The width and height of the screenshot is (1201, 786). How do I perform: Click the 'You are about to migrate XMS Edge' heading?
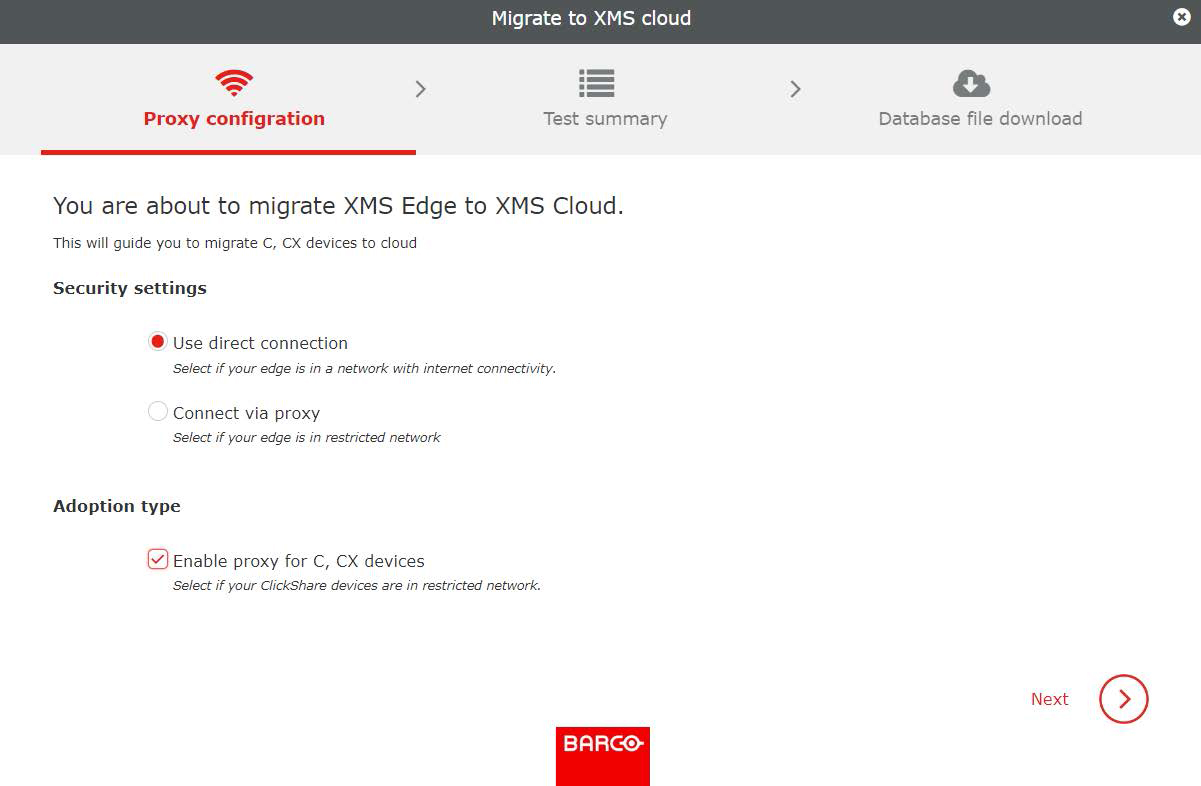(338, 206)
